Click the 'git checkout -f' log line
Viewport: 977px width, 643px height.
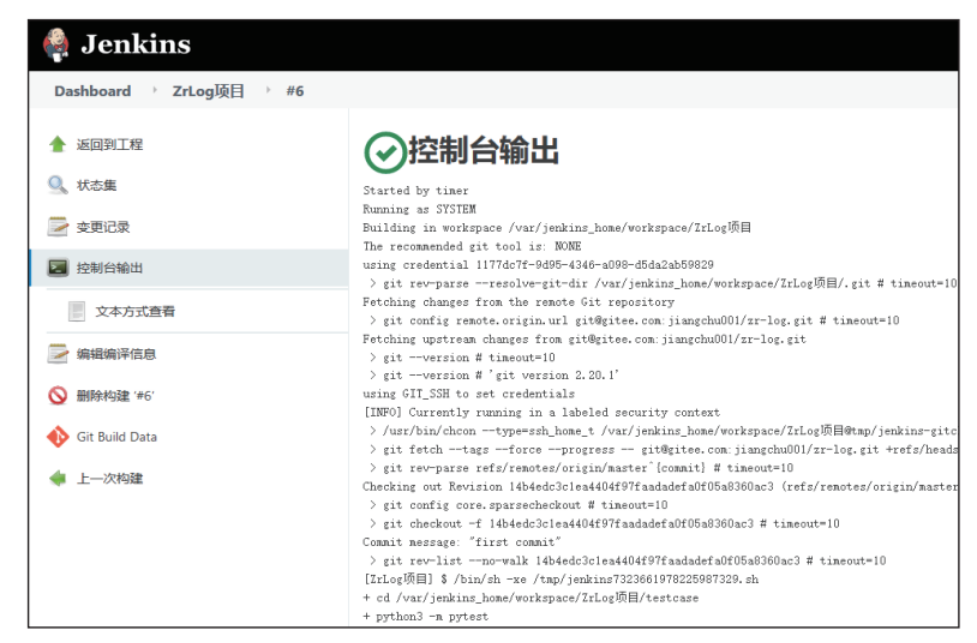604,523
